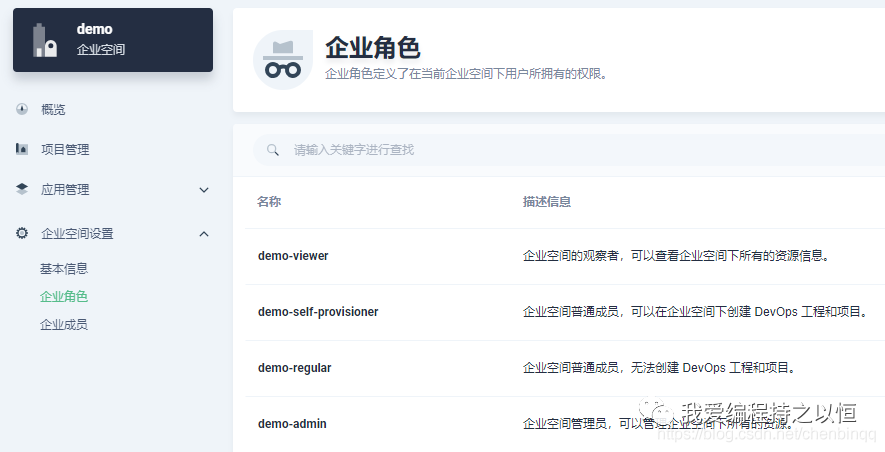Open the demo-viewer role
The height and width of the screenshot is (452, 885).
point(293,256)
